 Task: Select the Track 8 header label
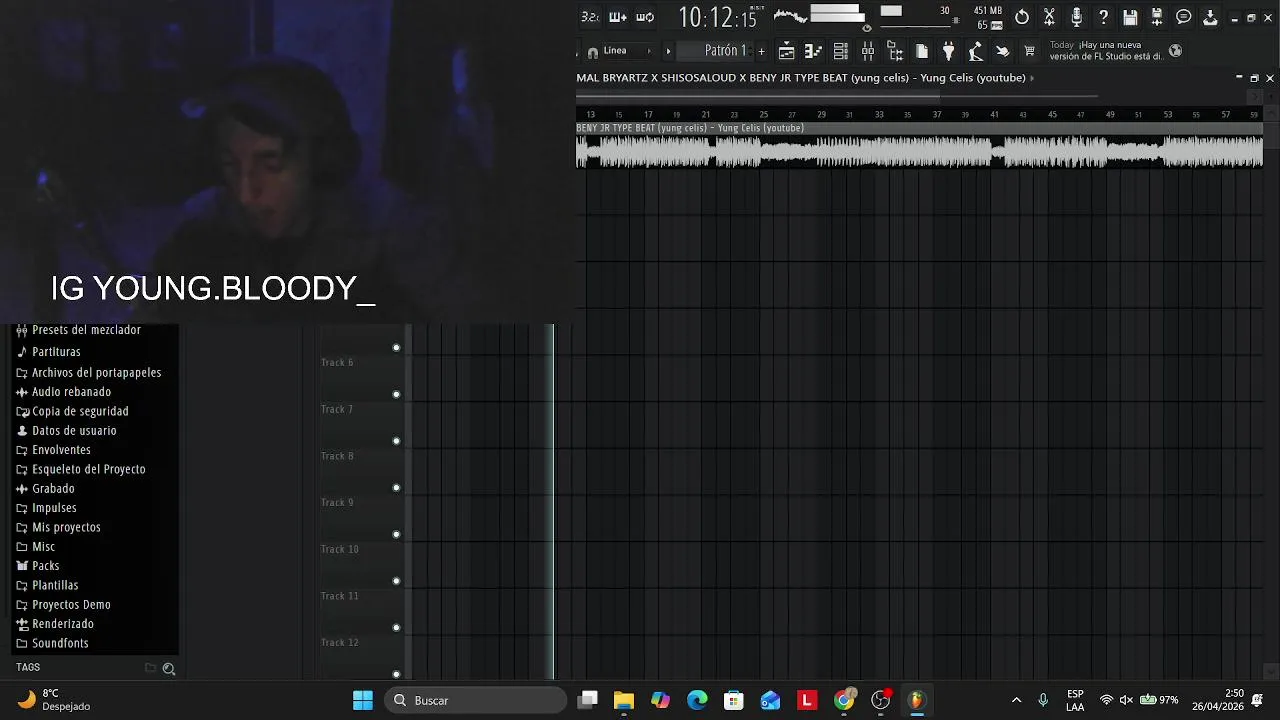[337, 456]
